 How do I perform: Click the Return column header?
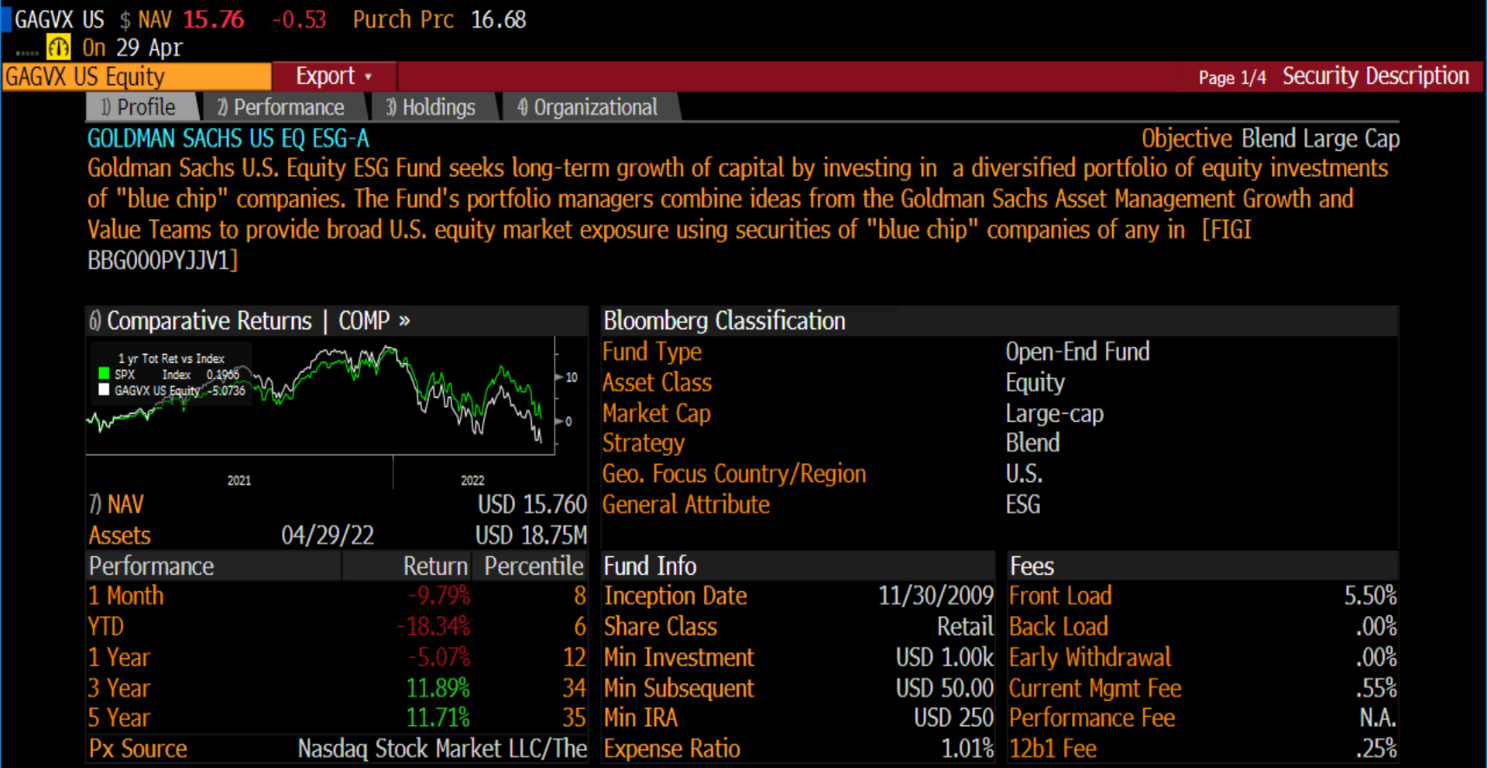(435, 566)
